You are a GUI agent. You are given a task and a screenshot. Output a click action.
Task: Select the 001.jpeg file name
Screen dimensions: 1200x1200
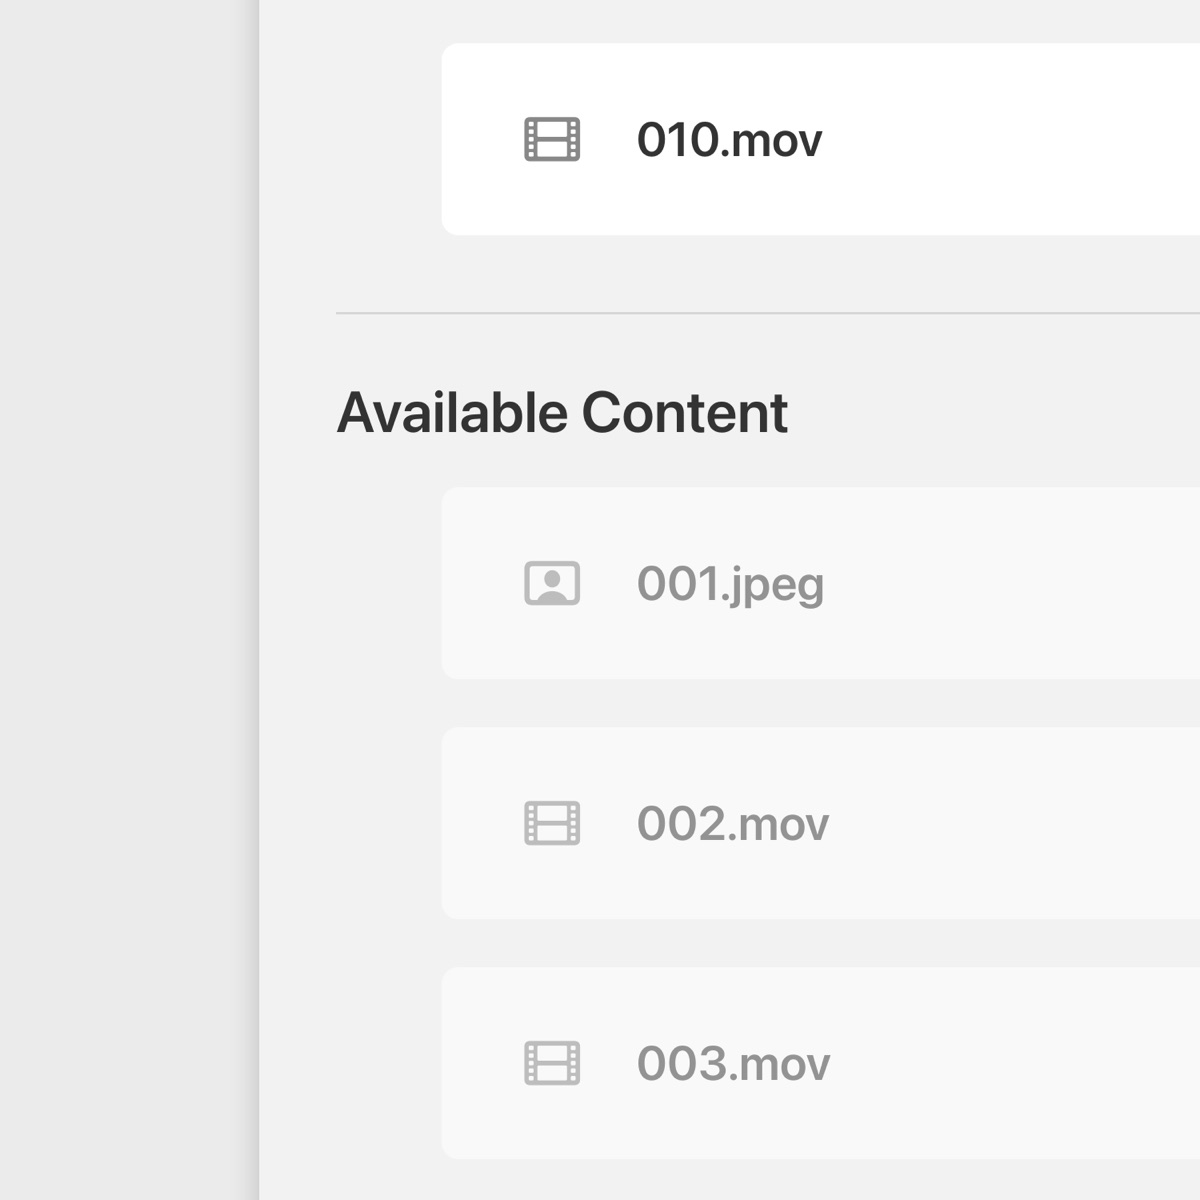[730, 585]
